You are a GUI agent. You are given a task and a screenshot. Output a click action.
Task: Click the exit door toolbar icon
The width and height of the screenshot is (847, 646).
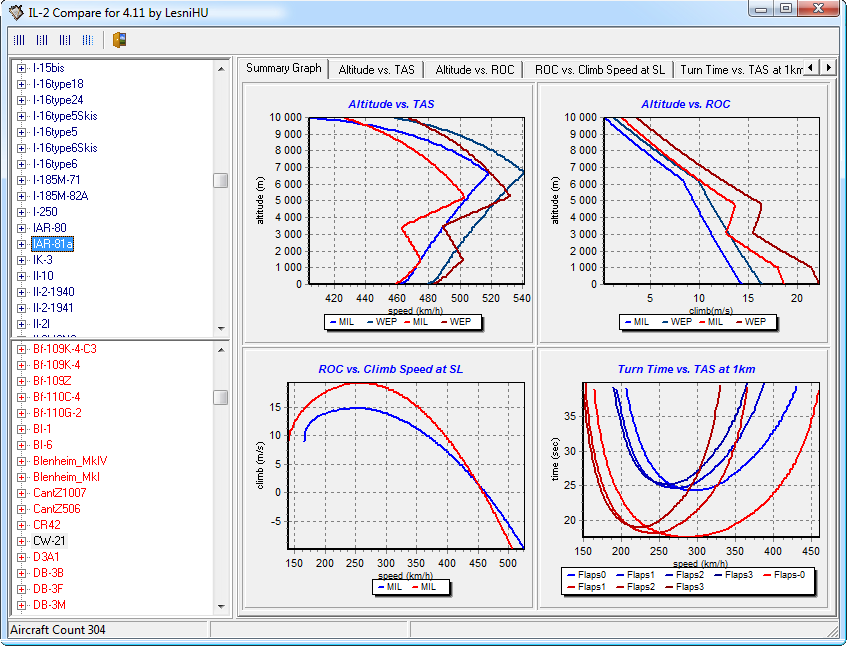pyautogui.click(x=119, y=40)
